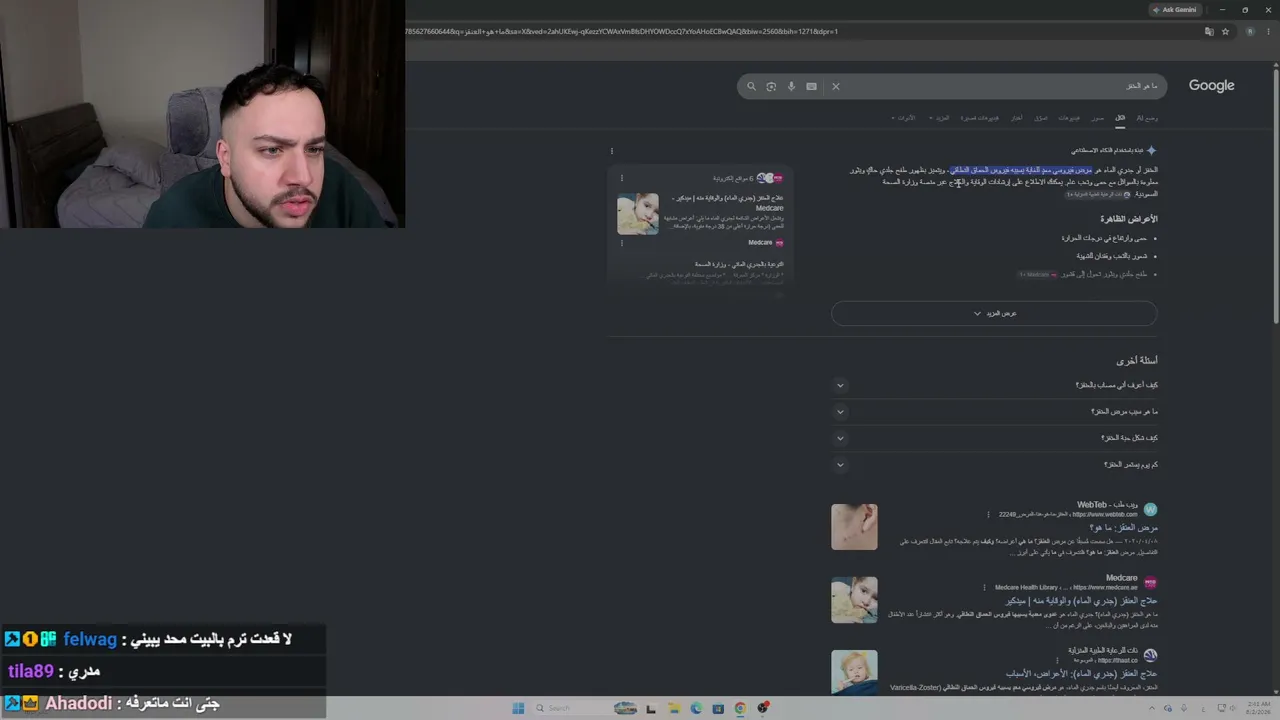Open options for the sources list header
The width and height of the screenshot is (1280, 720).
[622, 178]
